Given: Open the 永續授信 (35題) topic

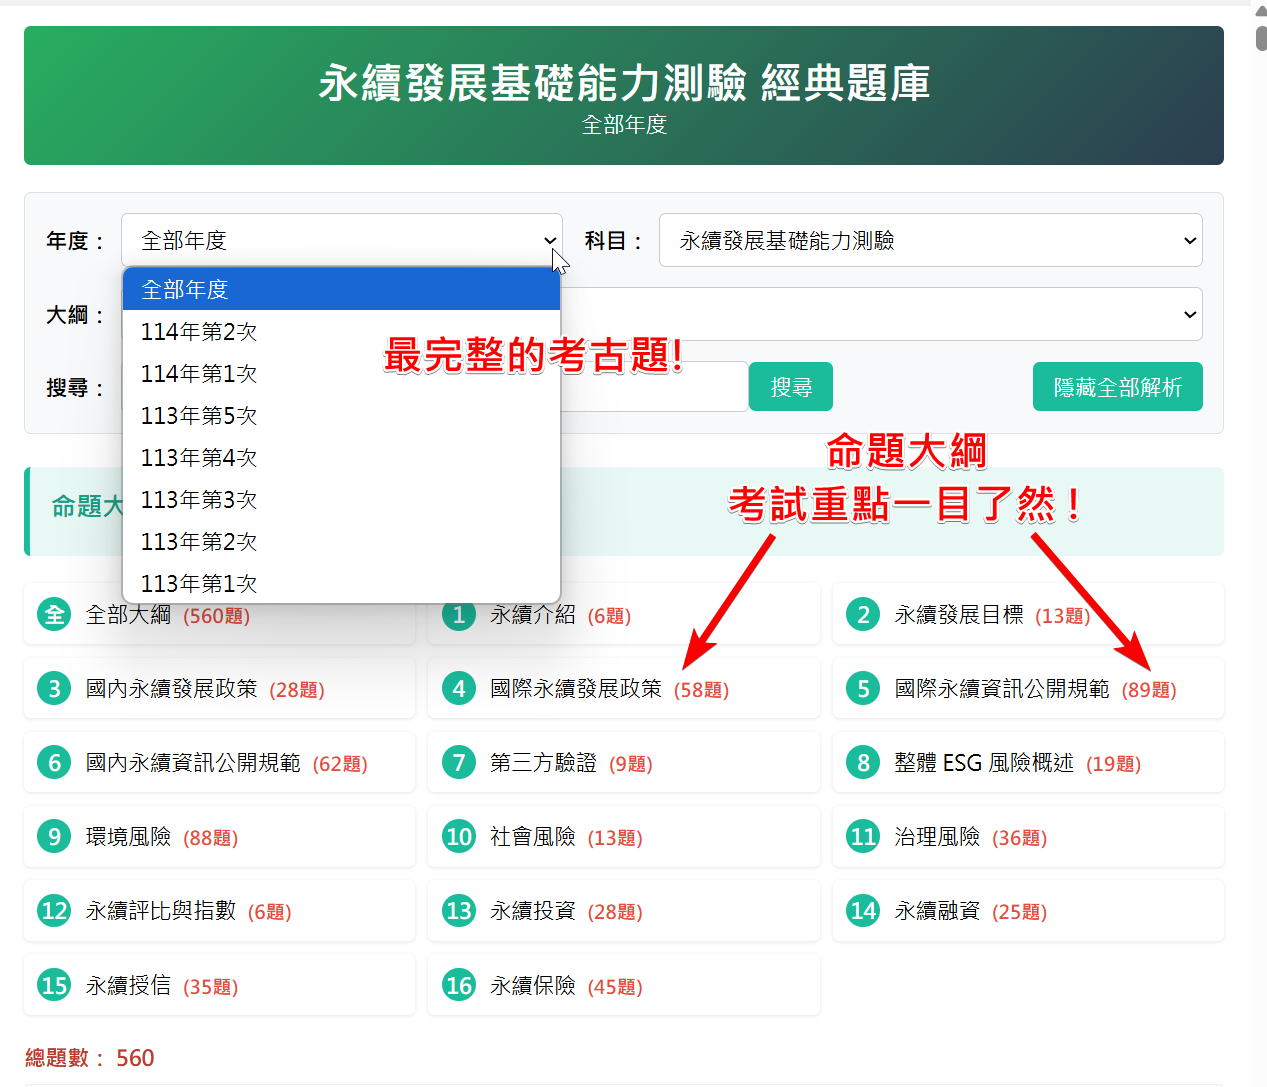Looking at the screenshot, I should pos(219,985).
